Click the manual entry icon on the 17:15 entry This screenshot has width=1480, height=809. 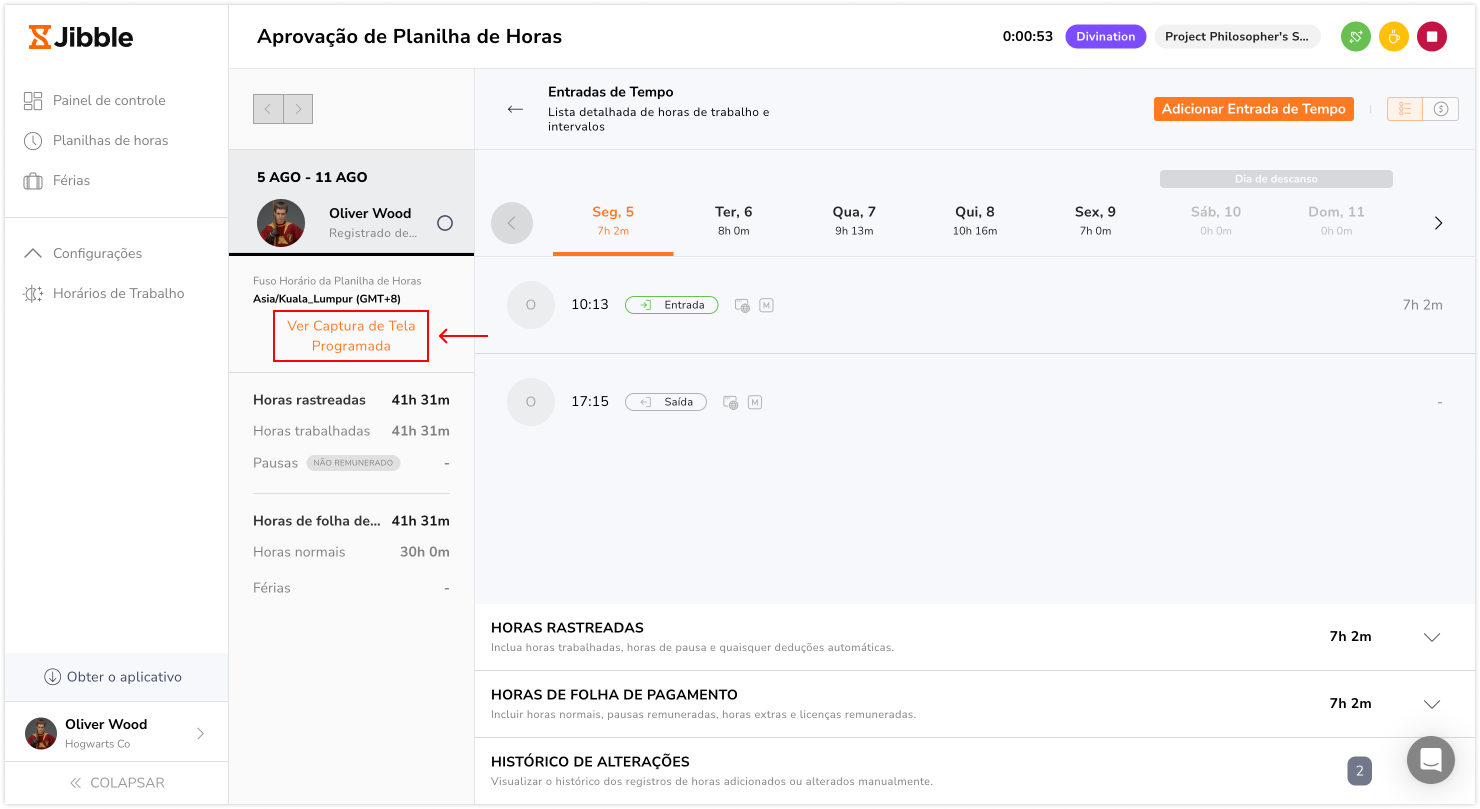755,402
